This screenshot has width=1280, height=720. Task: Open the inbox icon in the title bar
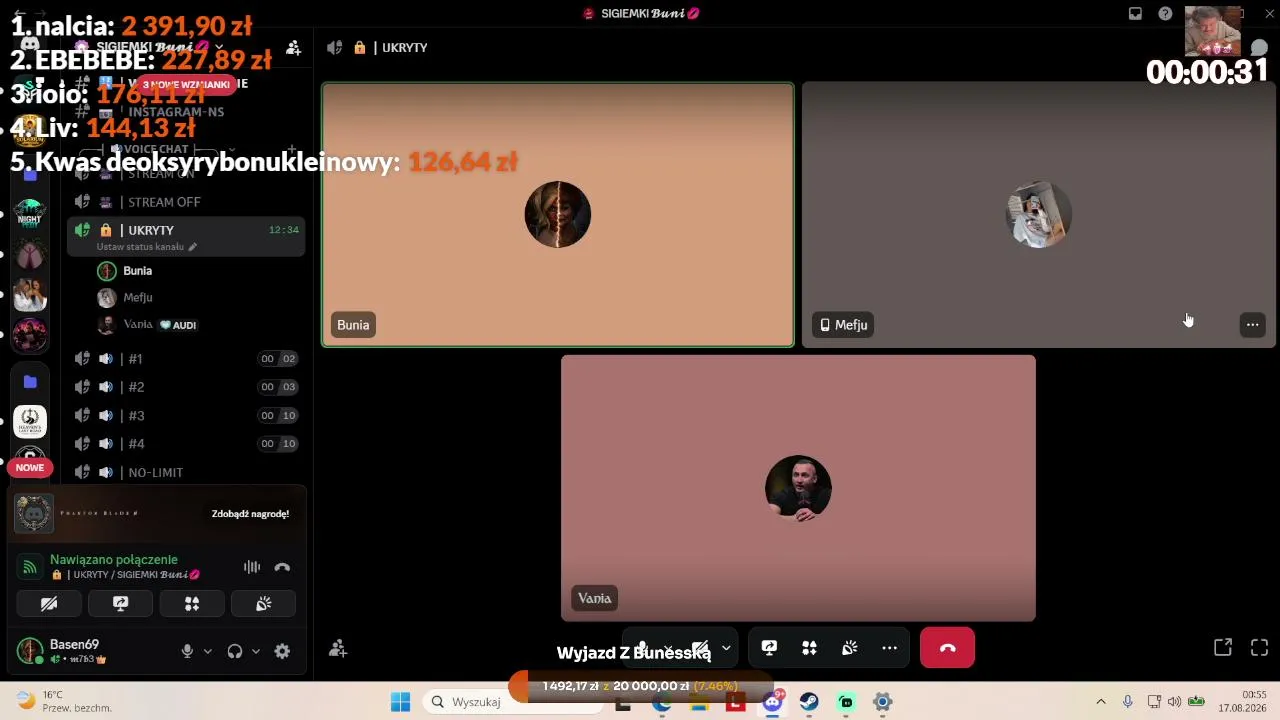click(x=1135, y=13)
